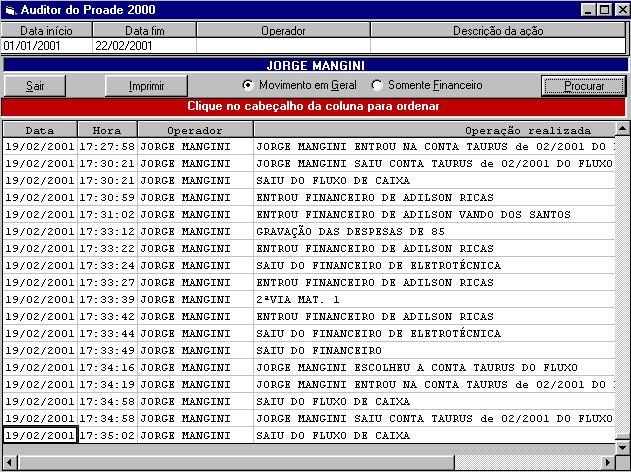Image resolution: width=631 pixels, height=472 pixels.
Task: Click the Data início field 01/01/2001
Action: coord(46,45)
